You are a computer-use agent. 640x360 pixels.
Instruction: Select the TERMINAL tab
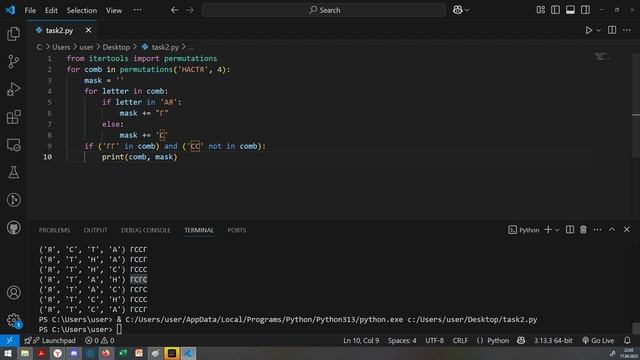[x=199, y=230]
